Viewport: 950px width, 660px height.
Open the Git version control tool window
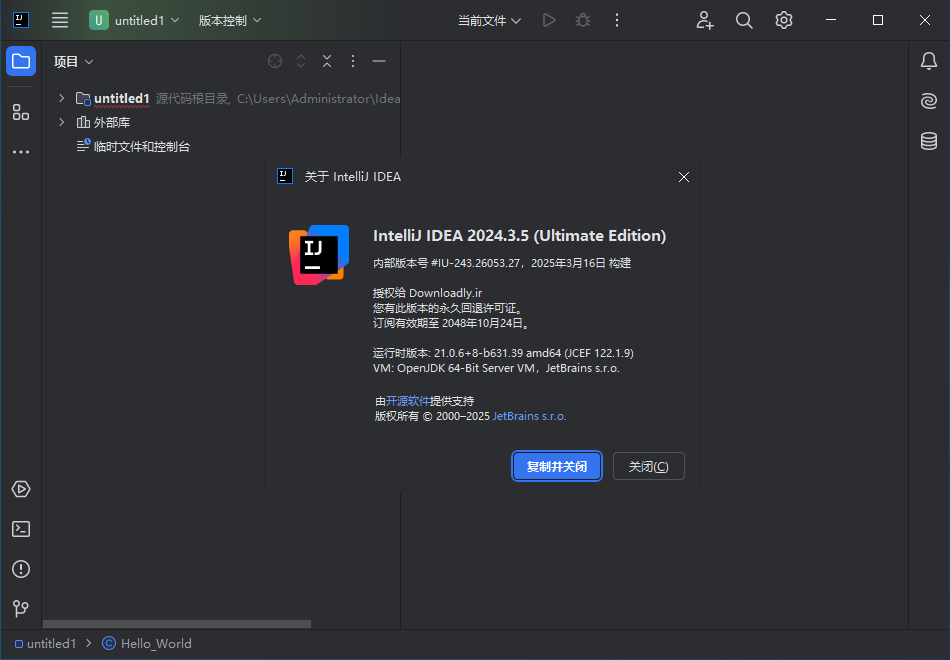point(21,608)
